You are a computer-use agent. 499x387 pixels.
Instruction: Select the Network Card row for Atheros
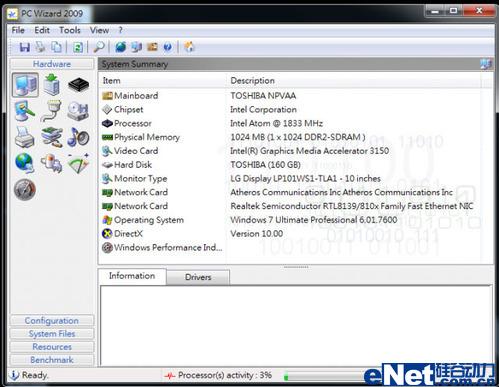pyautogui.click(x=290, y=192)
